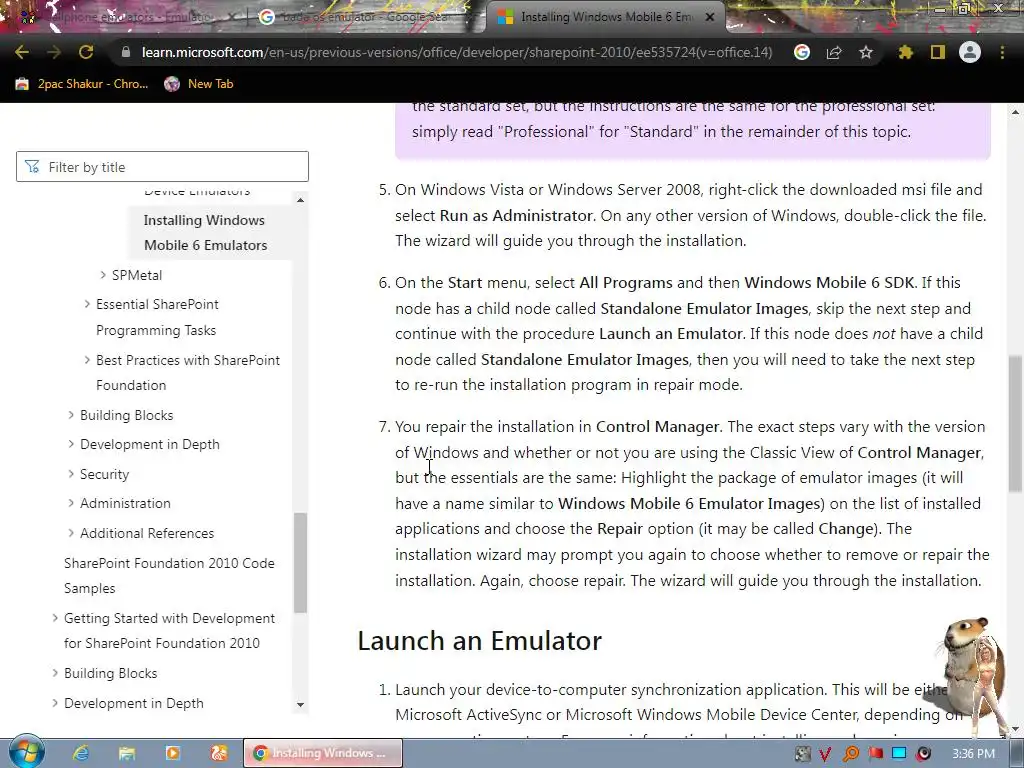Open Getting Started with Development item
Viewport: 1024px width, 768px height.
coord(169,630)
